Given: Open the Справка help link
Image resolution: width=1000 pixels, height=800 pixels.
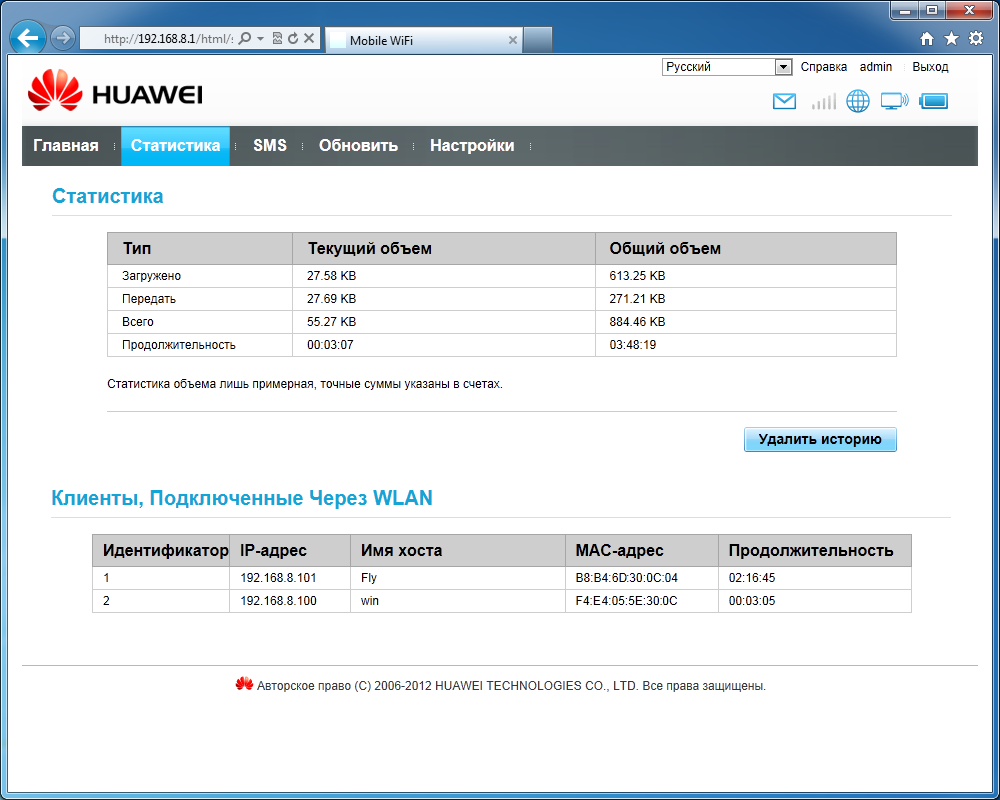Looking at the screenshot, I should (823, 66).
